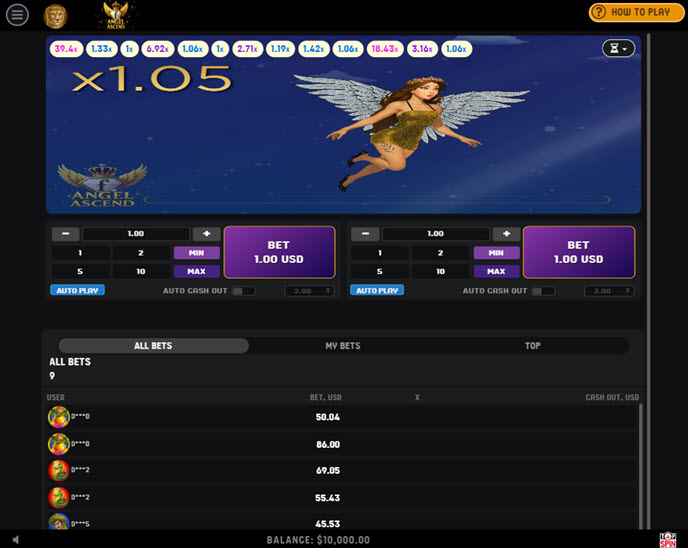This screenshot has width=688, height=548.
Task: Open the How To Play guide
Action: 636,12
